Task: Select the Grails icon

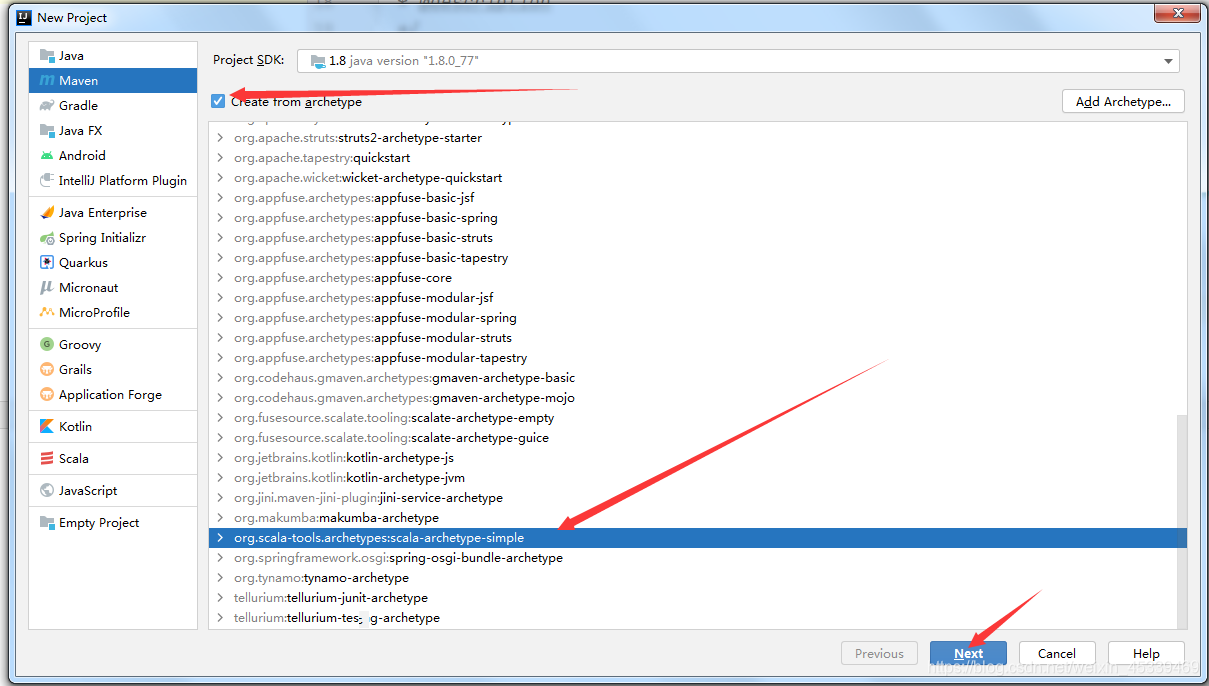Action: point(46,370)
